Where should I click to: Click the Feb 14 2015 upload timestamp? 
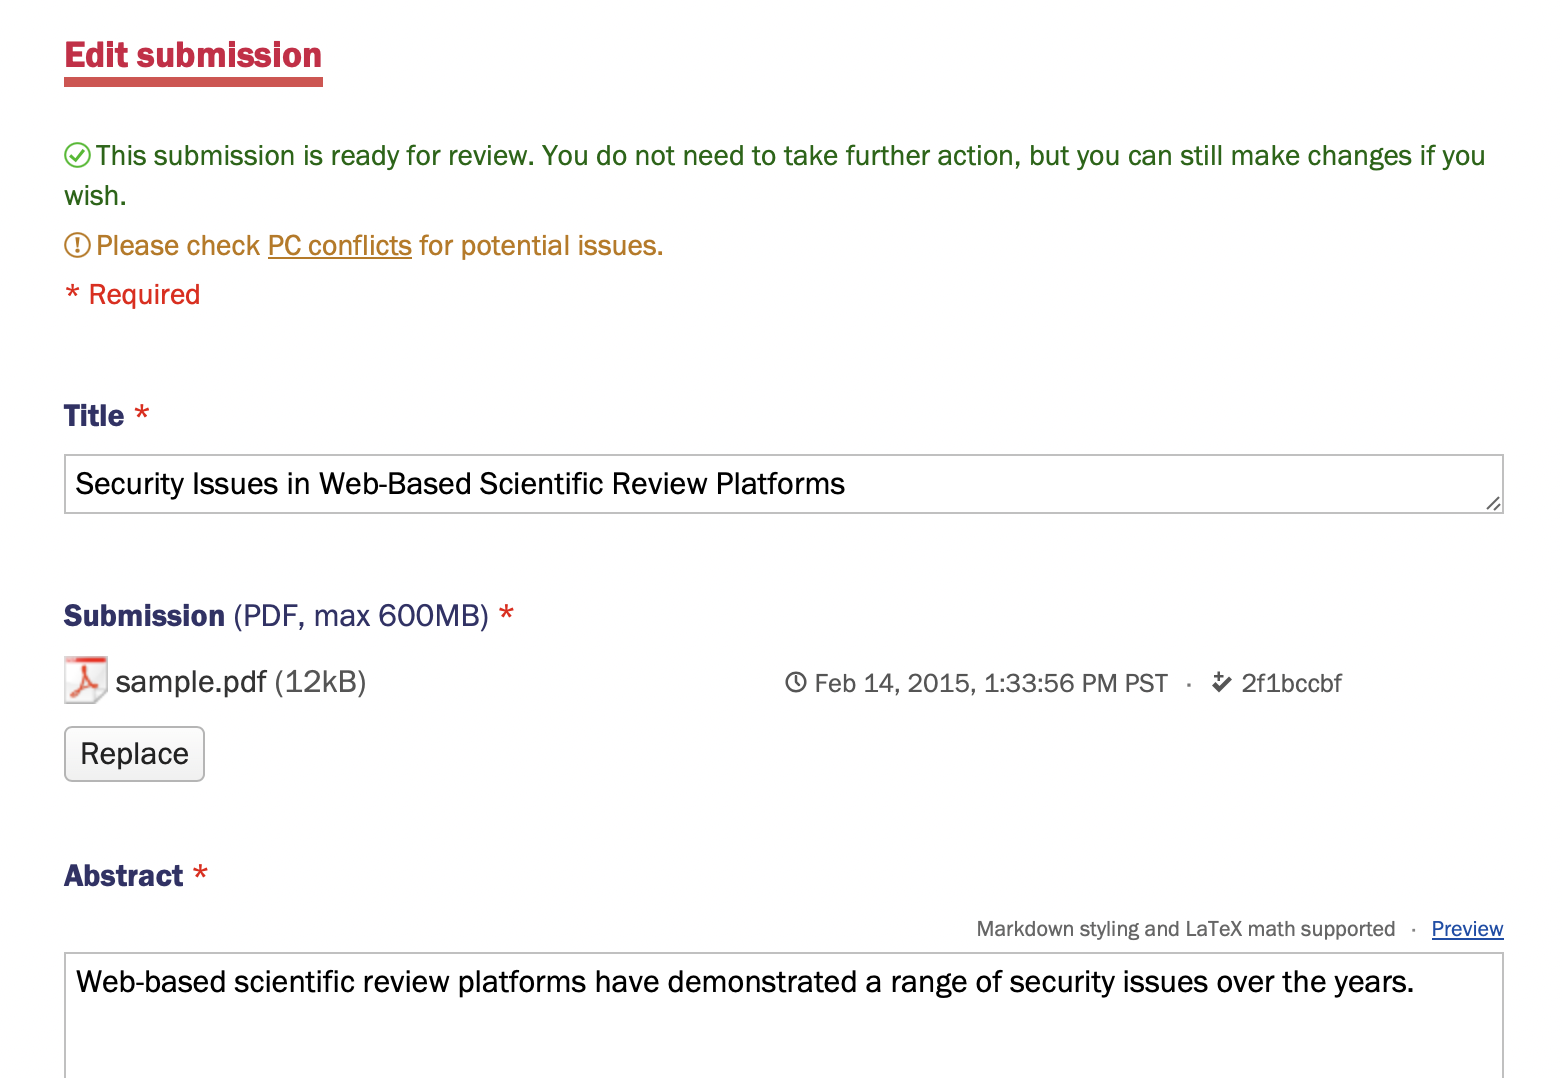990,682
